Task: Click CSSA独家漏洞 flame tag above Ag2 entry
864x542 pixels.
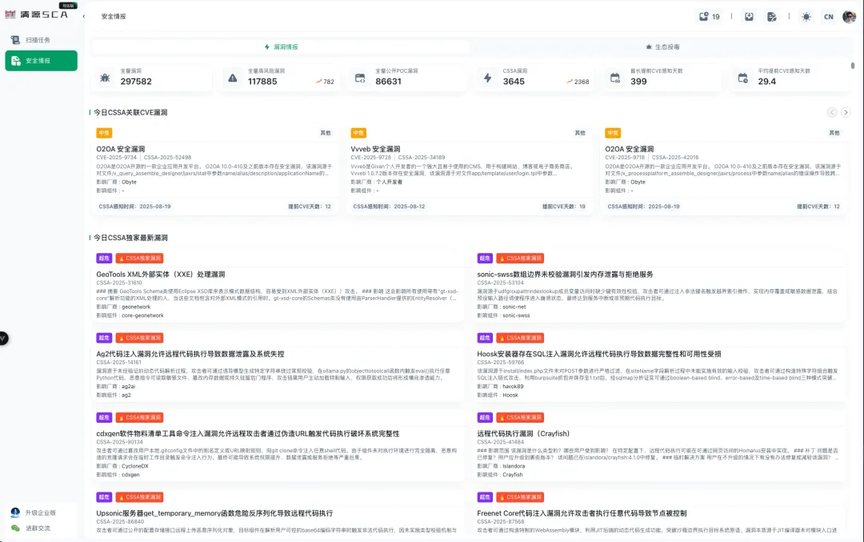Action: pyautogui.click(x=139, y=338)
